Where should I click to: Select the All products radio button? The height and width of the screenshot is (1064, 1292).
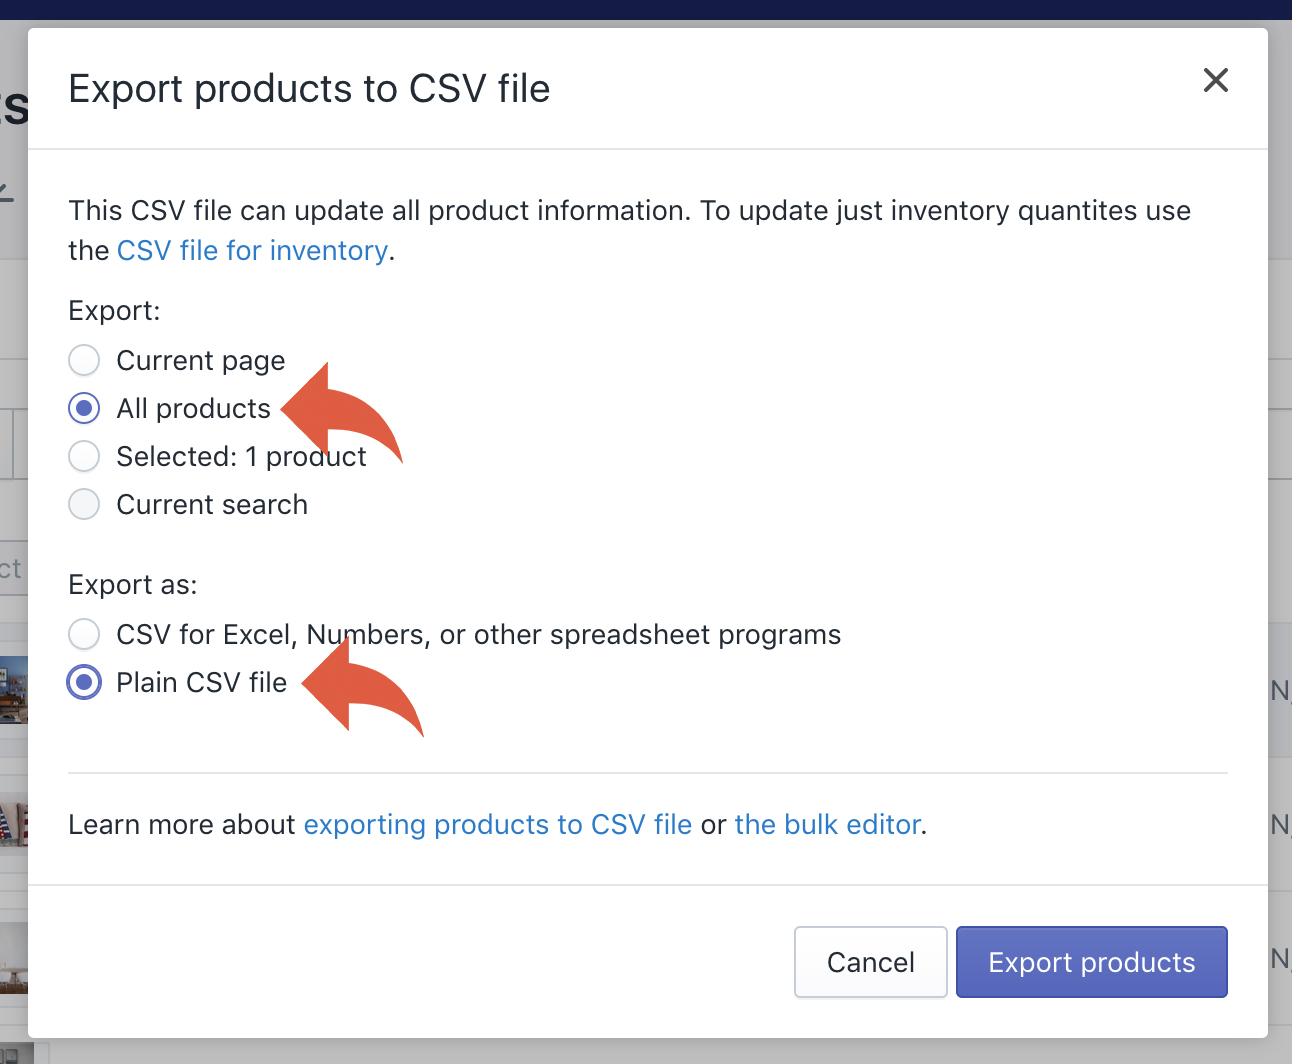pos(84,408)
